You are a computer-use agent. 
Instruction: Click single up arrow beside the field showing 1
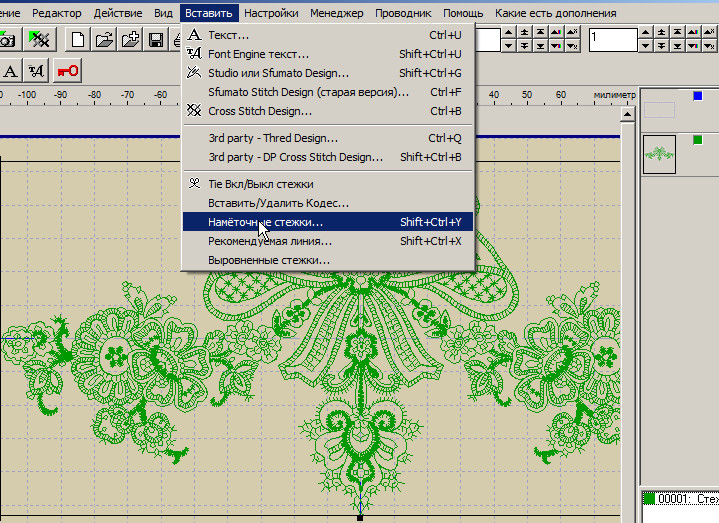[645, 32]
